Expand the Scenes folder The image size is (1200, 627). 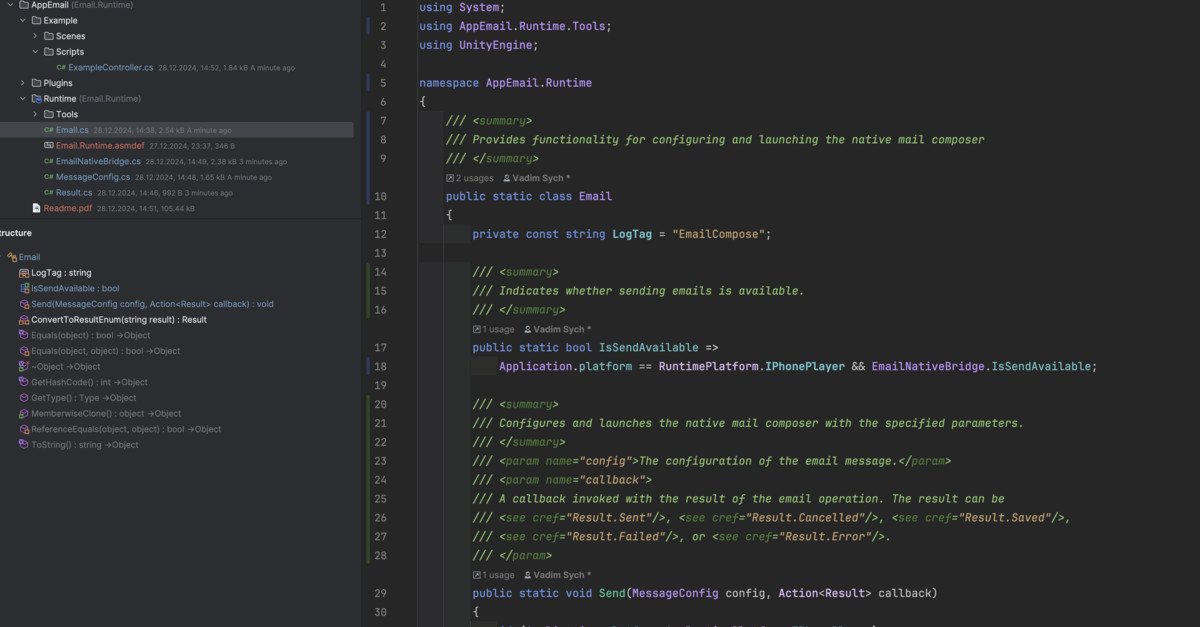click(x=35, y=36)
